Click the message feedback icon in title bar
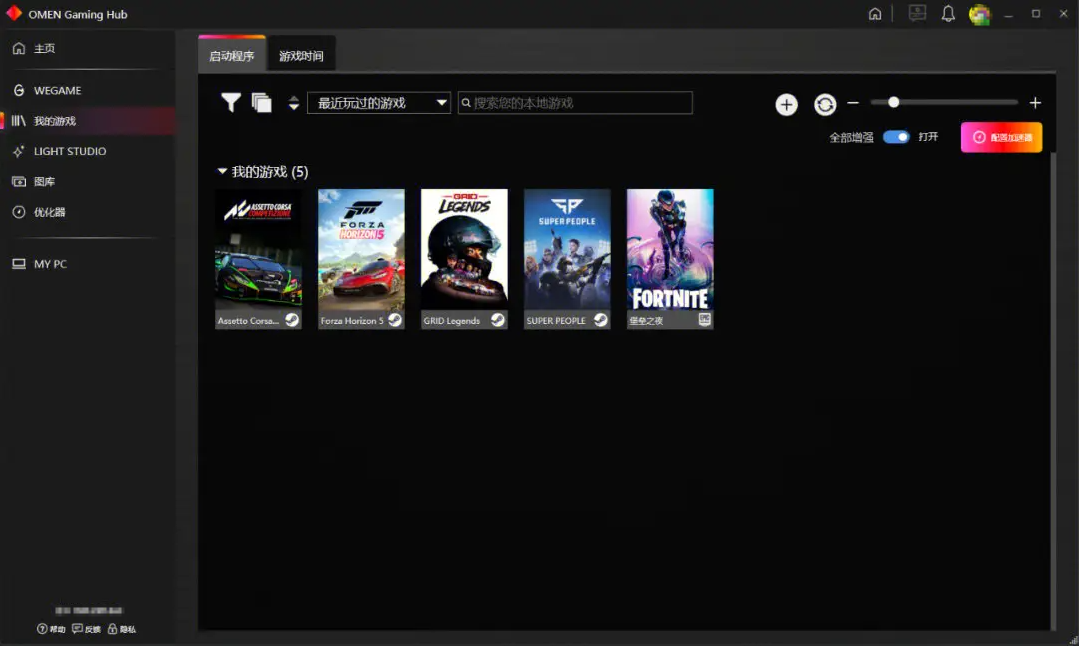The width and height of the screenshot is (1079, 646). pos(916,14)
